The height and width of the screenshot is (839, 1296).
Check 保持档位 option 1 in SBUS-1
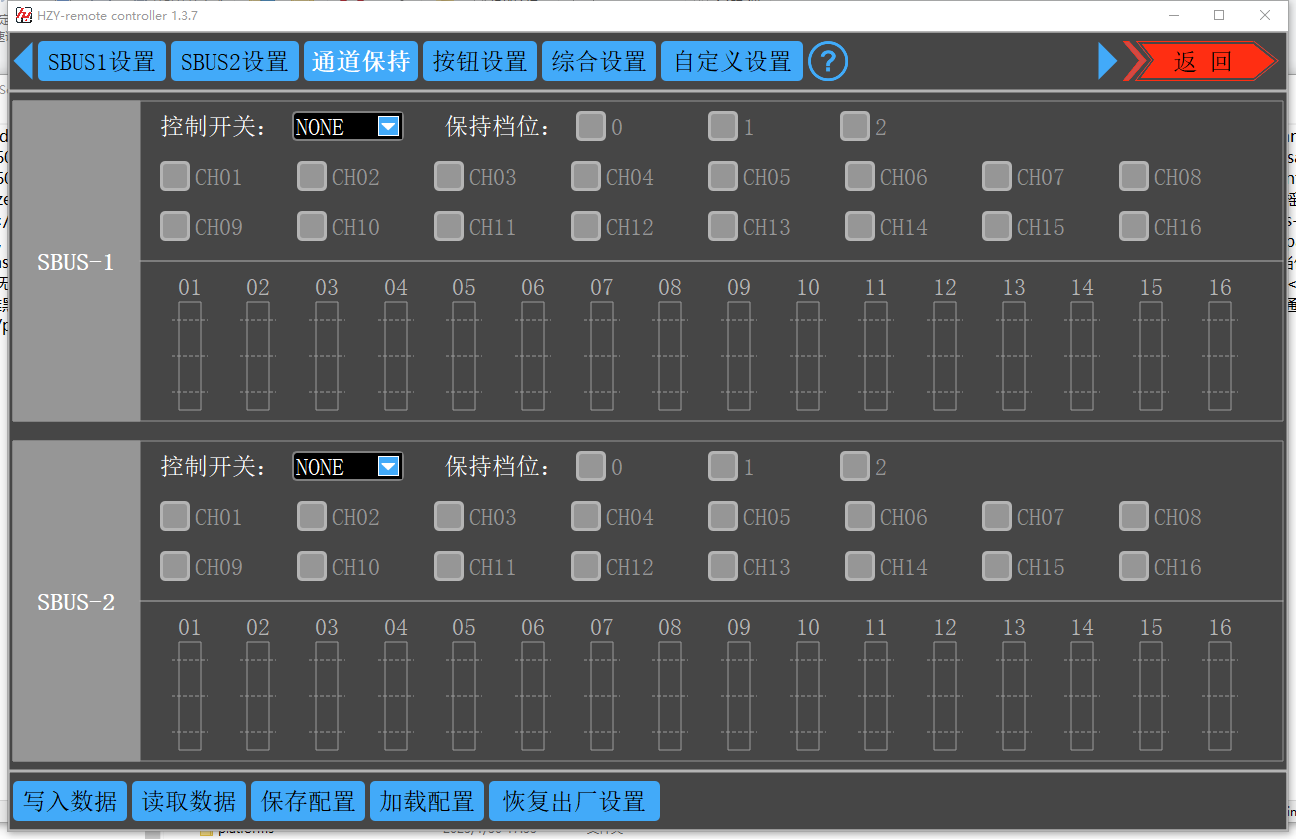pos(722,127)
